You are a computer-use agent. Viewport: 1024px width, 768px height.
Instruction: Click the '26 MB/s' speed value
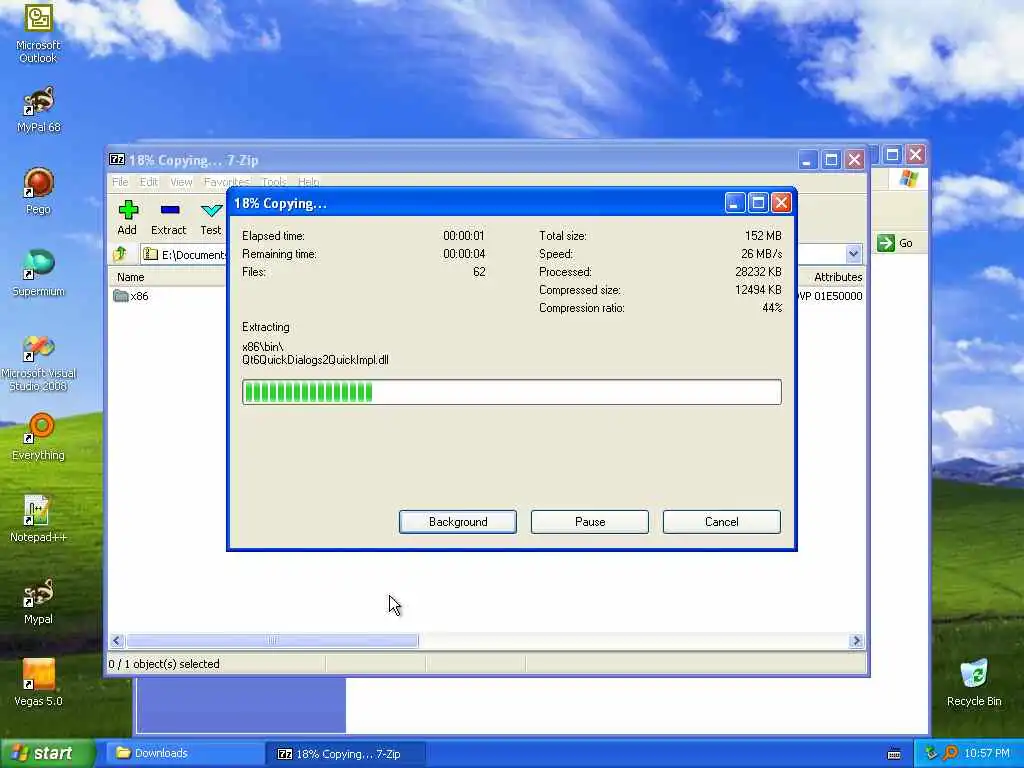[761, 253]
